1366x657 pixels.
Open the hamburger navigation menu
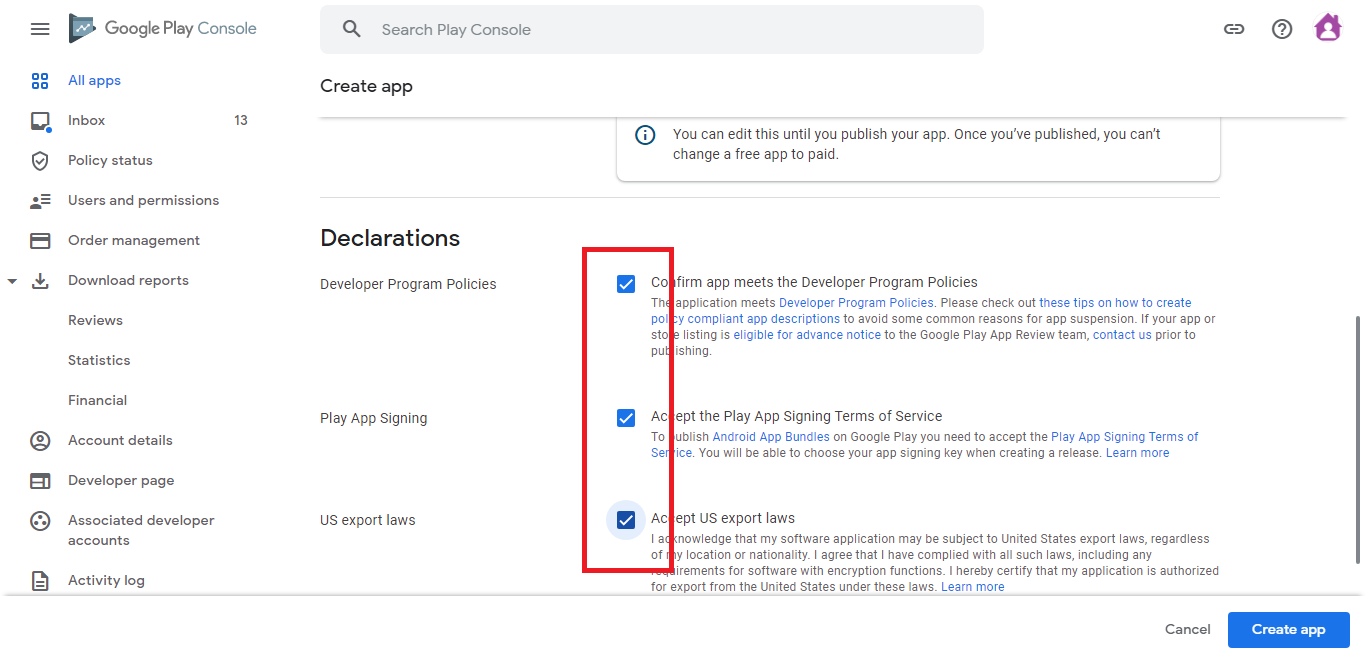click(x=40, y=29)
